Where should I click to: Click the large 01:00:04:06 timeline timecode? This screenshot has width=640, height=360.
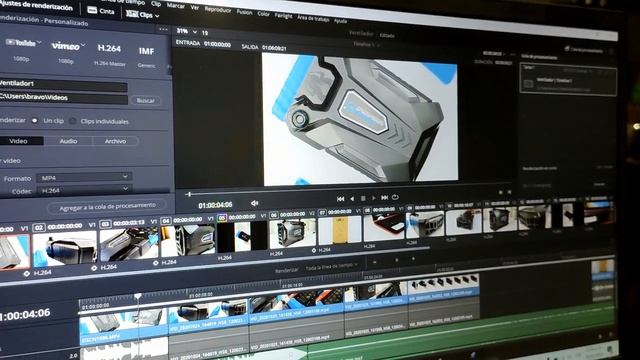click(25, 315)
